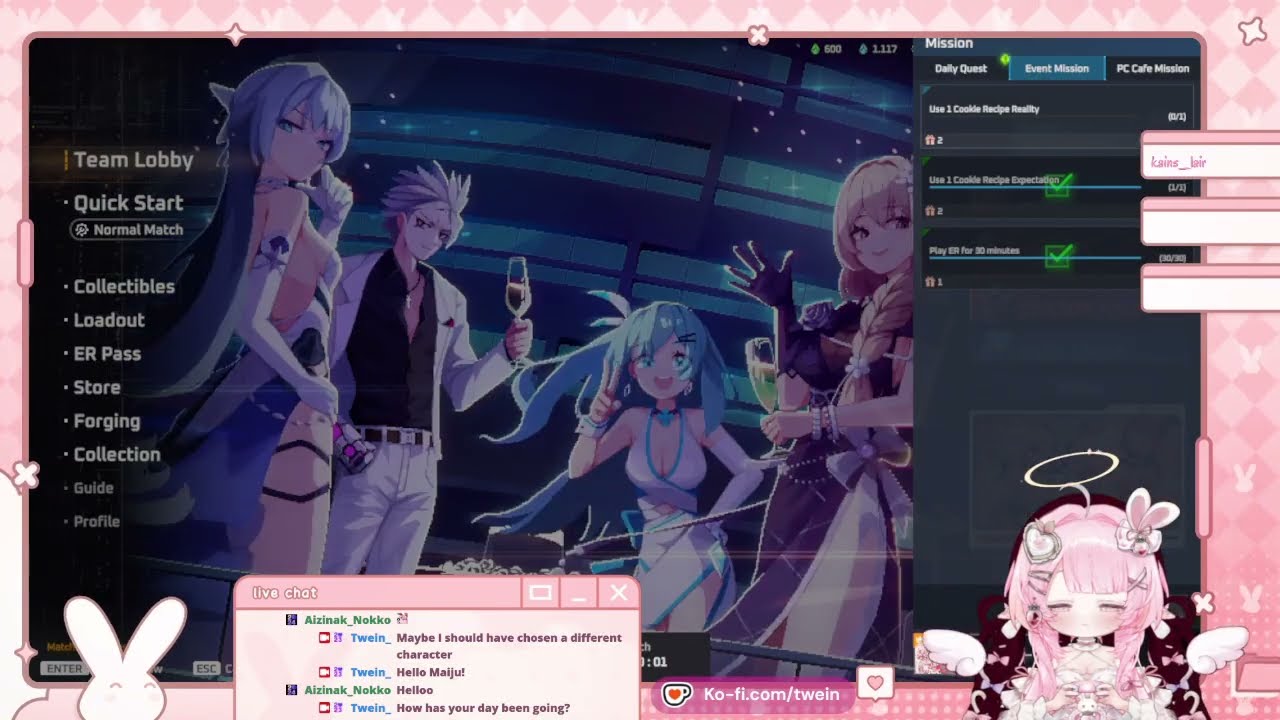The width and height of the screenshot is (1280, 720).
Task: Click the green checkmark on Play ER for 30 minutes
Action: [1057, 256]
